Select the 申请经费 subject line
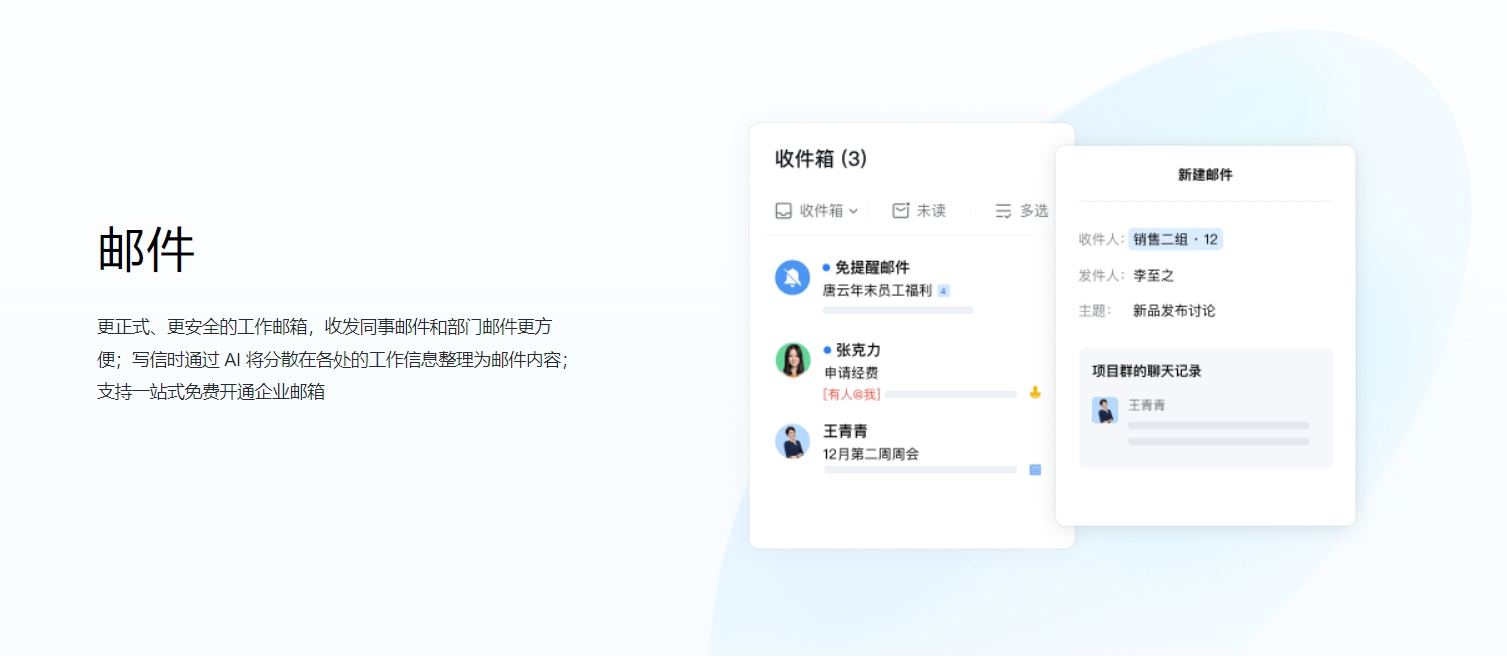Viewport: 1507px width, 672px height. click(850, 373)
